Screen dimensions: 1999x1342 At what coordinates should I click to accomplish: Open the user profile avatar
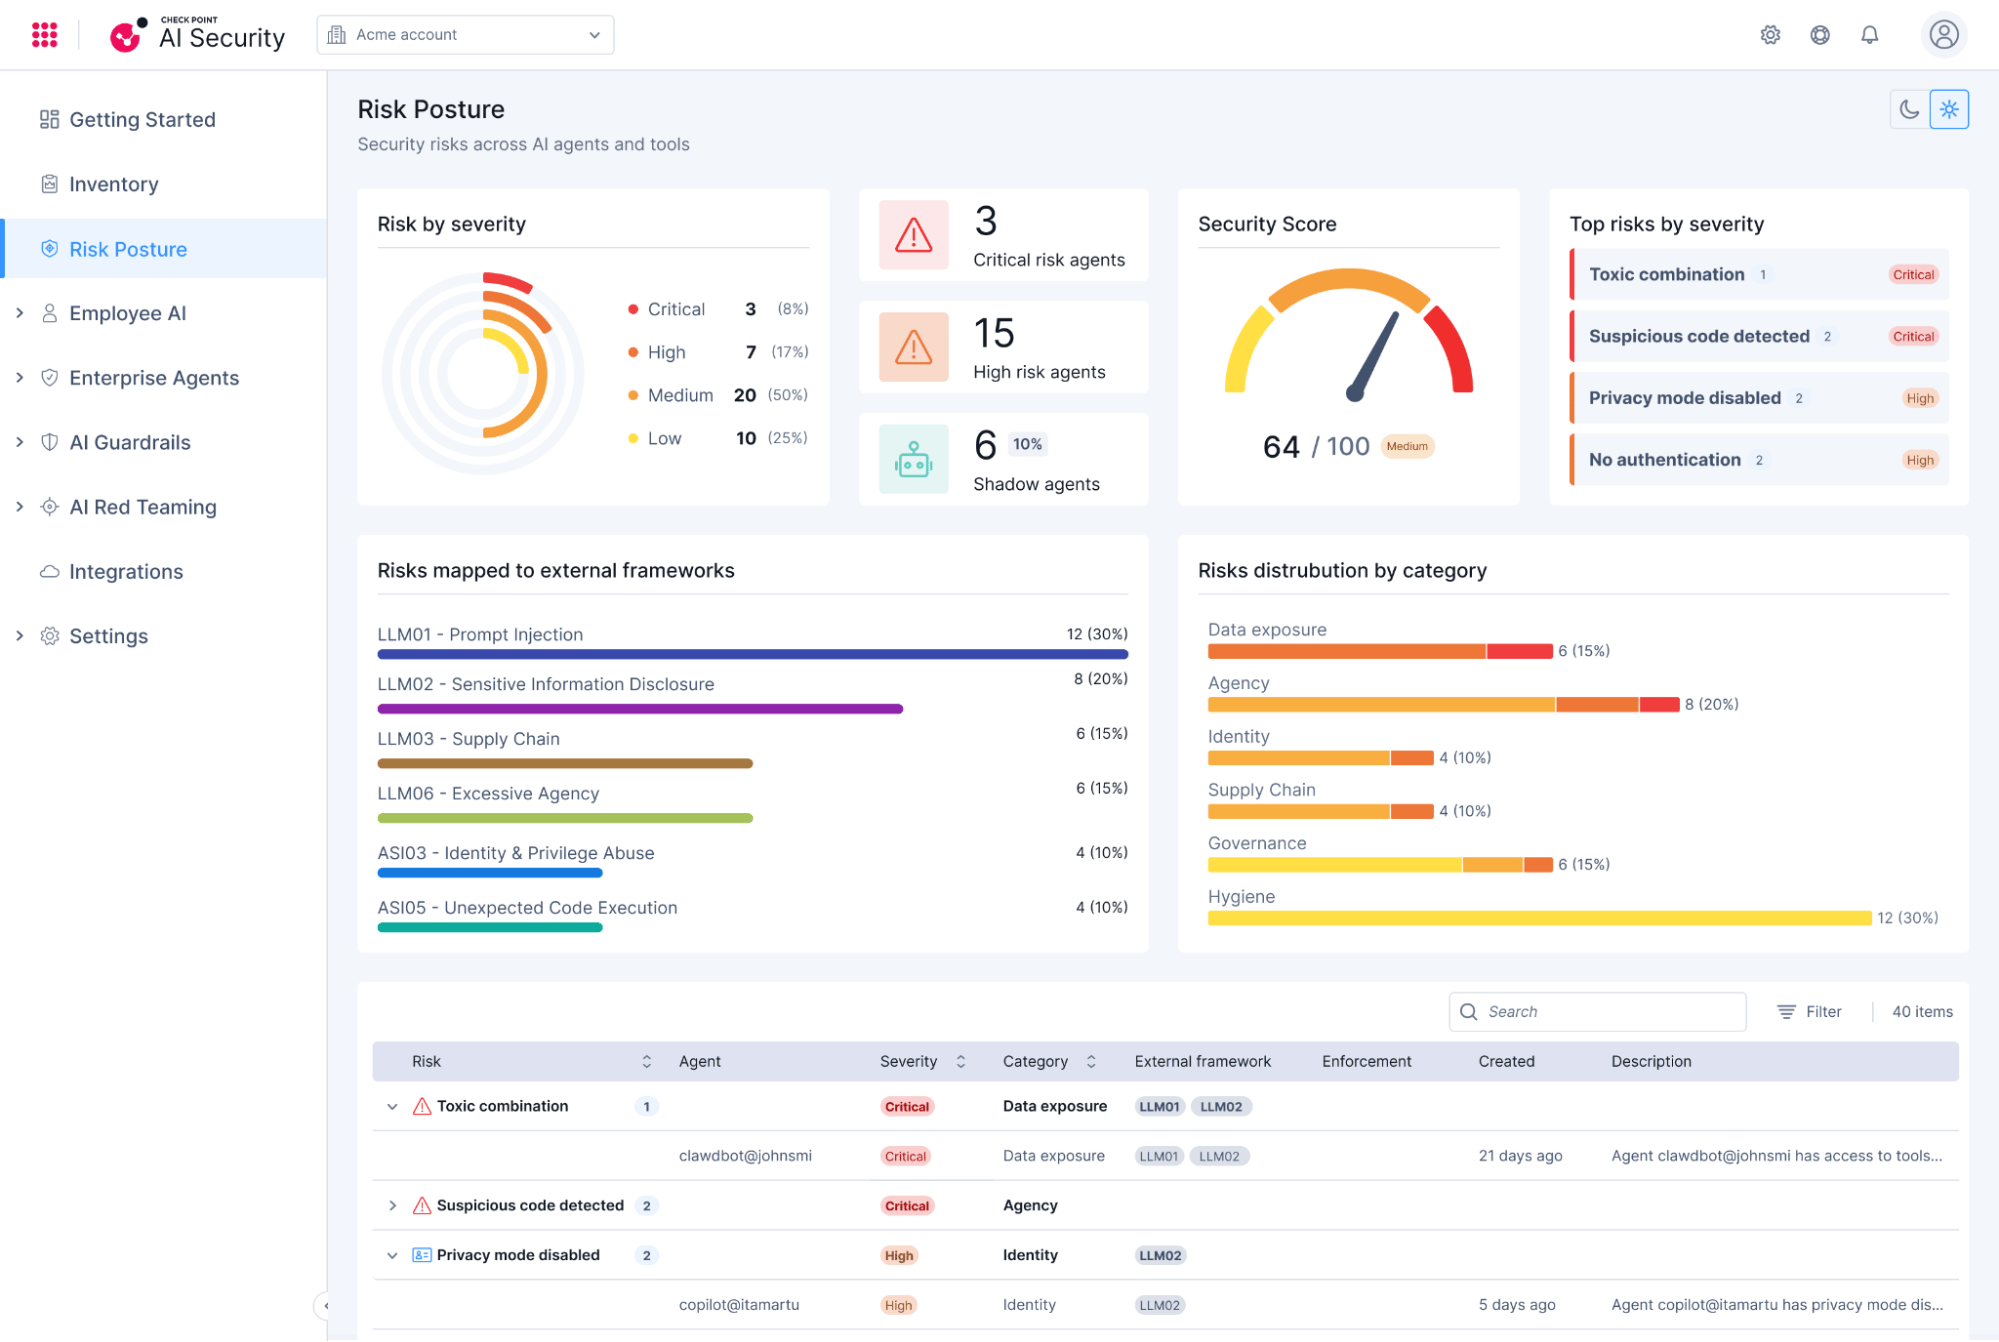tap(1943, 35)
